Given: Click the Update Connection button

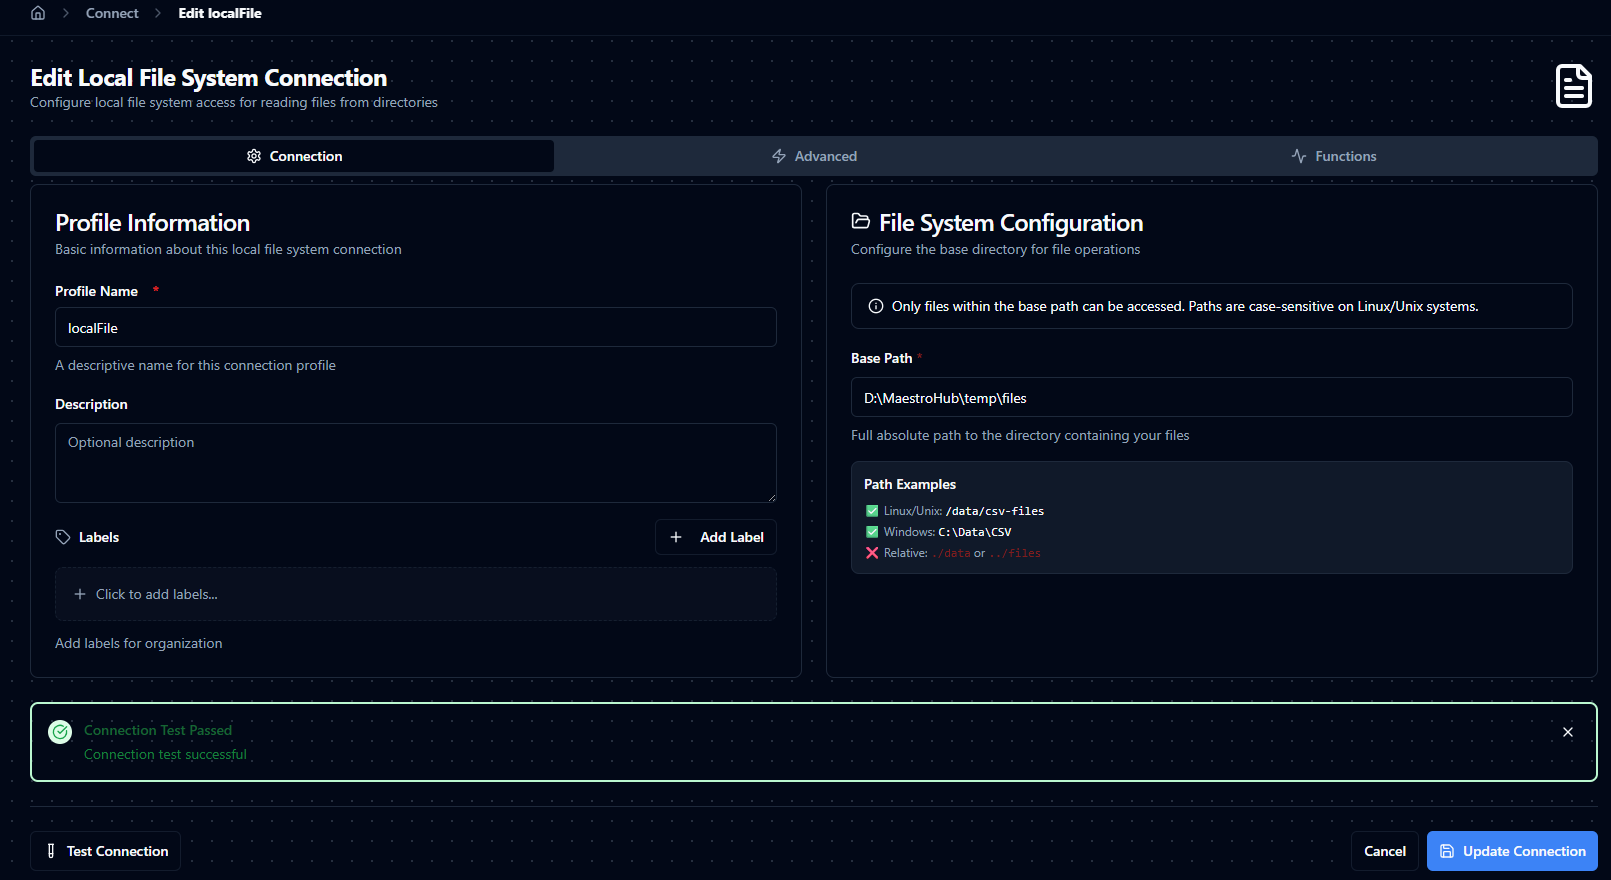Looking at the screenshot, I should tap(1511, 851).
